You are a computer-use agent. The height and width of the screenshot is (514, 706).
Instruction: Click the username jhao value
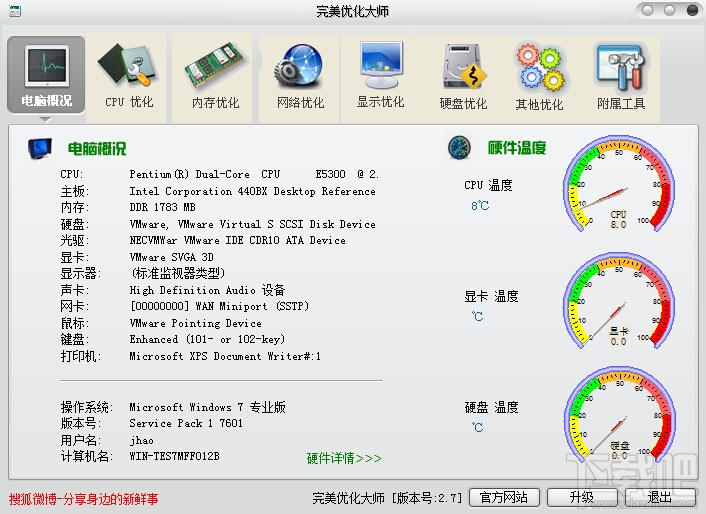click(141, 440)
